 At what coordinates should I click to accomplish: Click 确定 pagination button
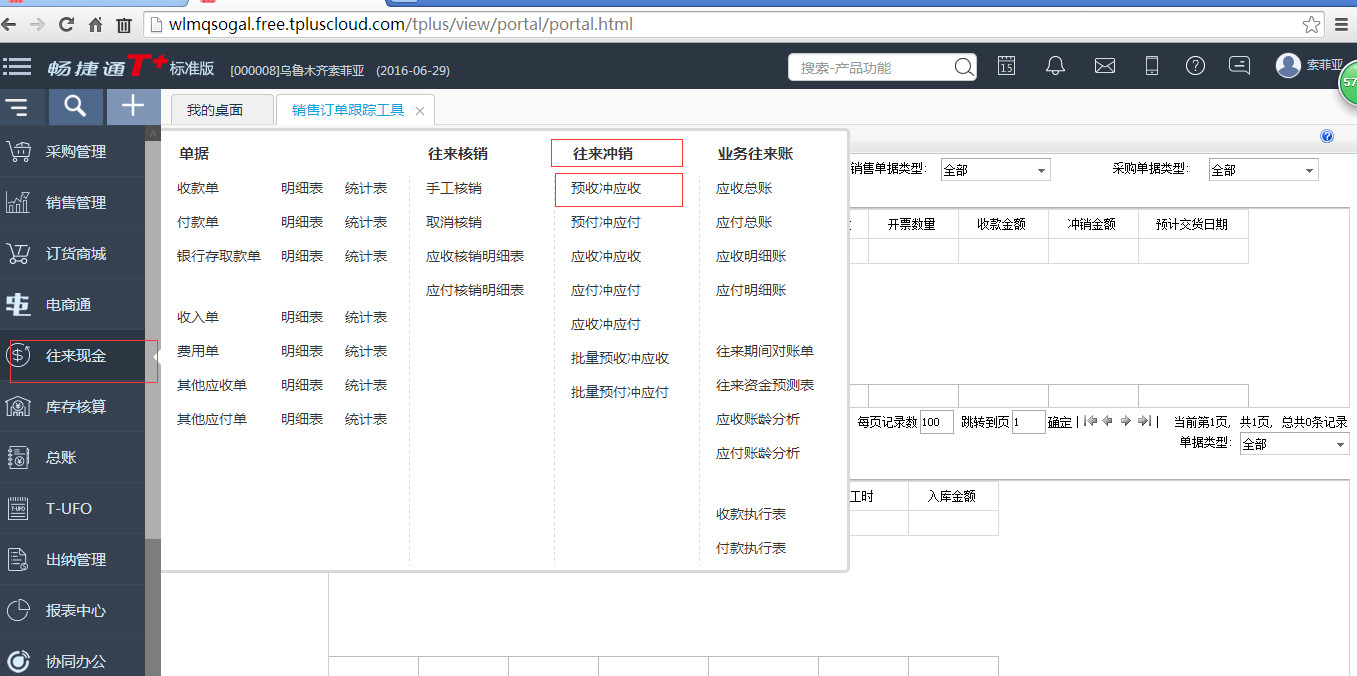pyautogui.click(x=1060, y=422)
